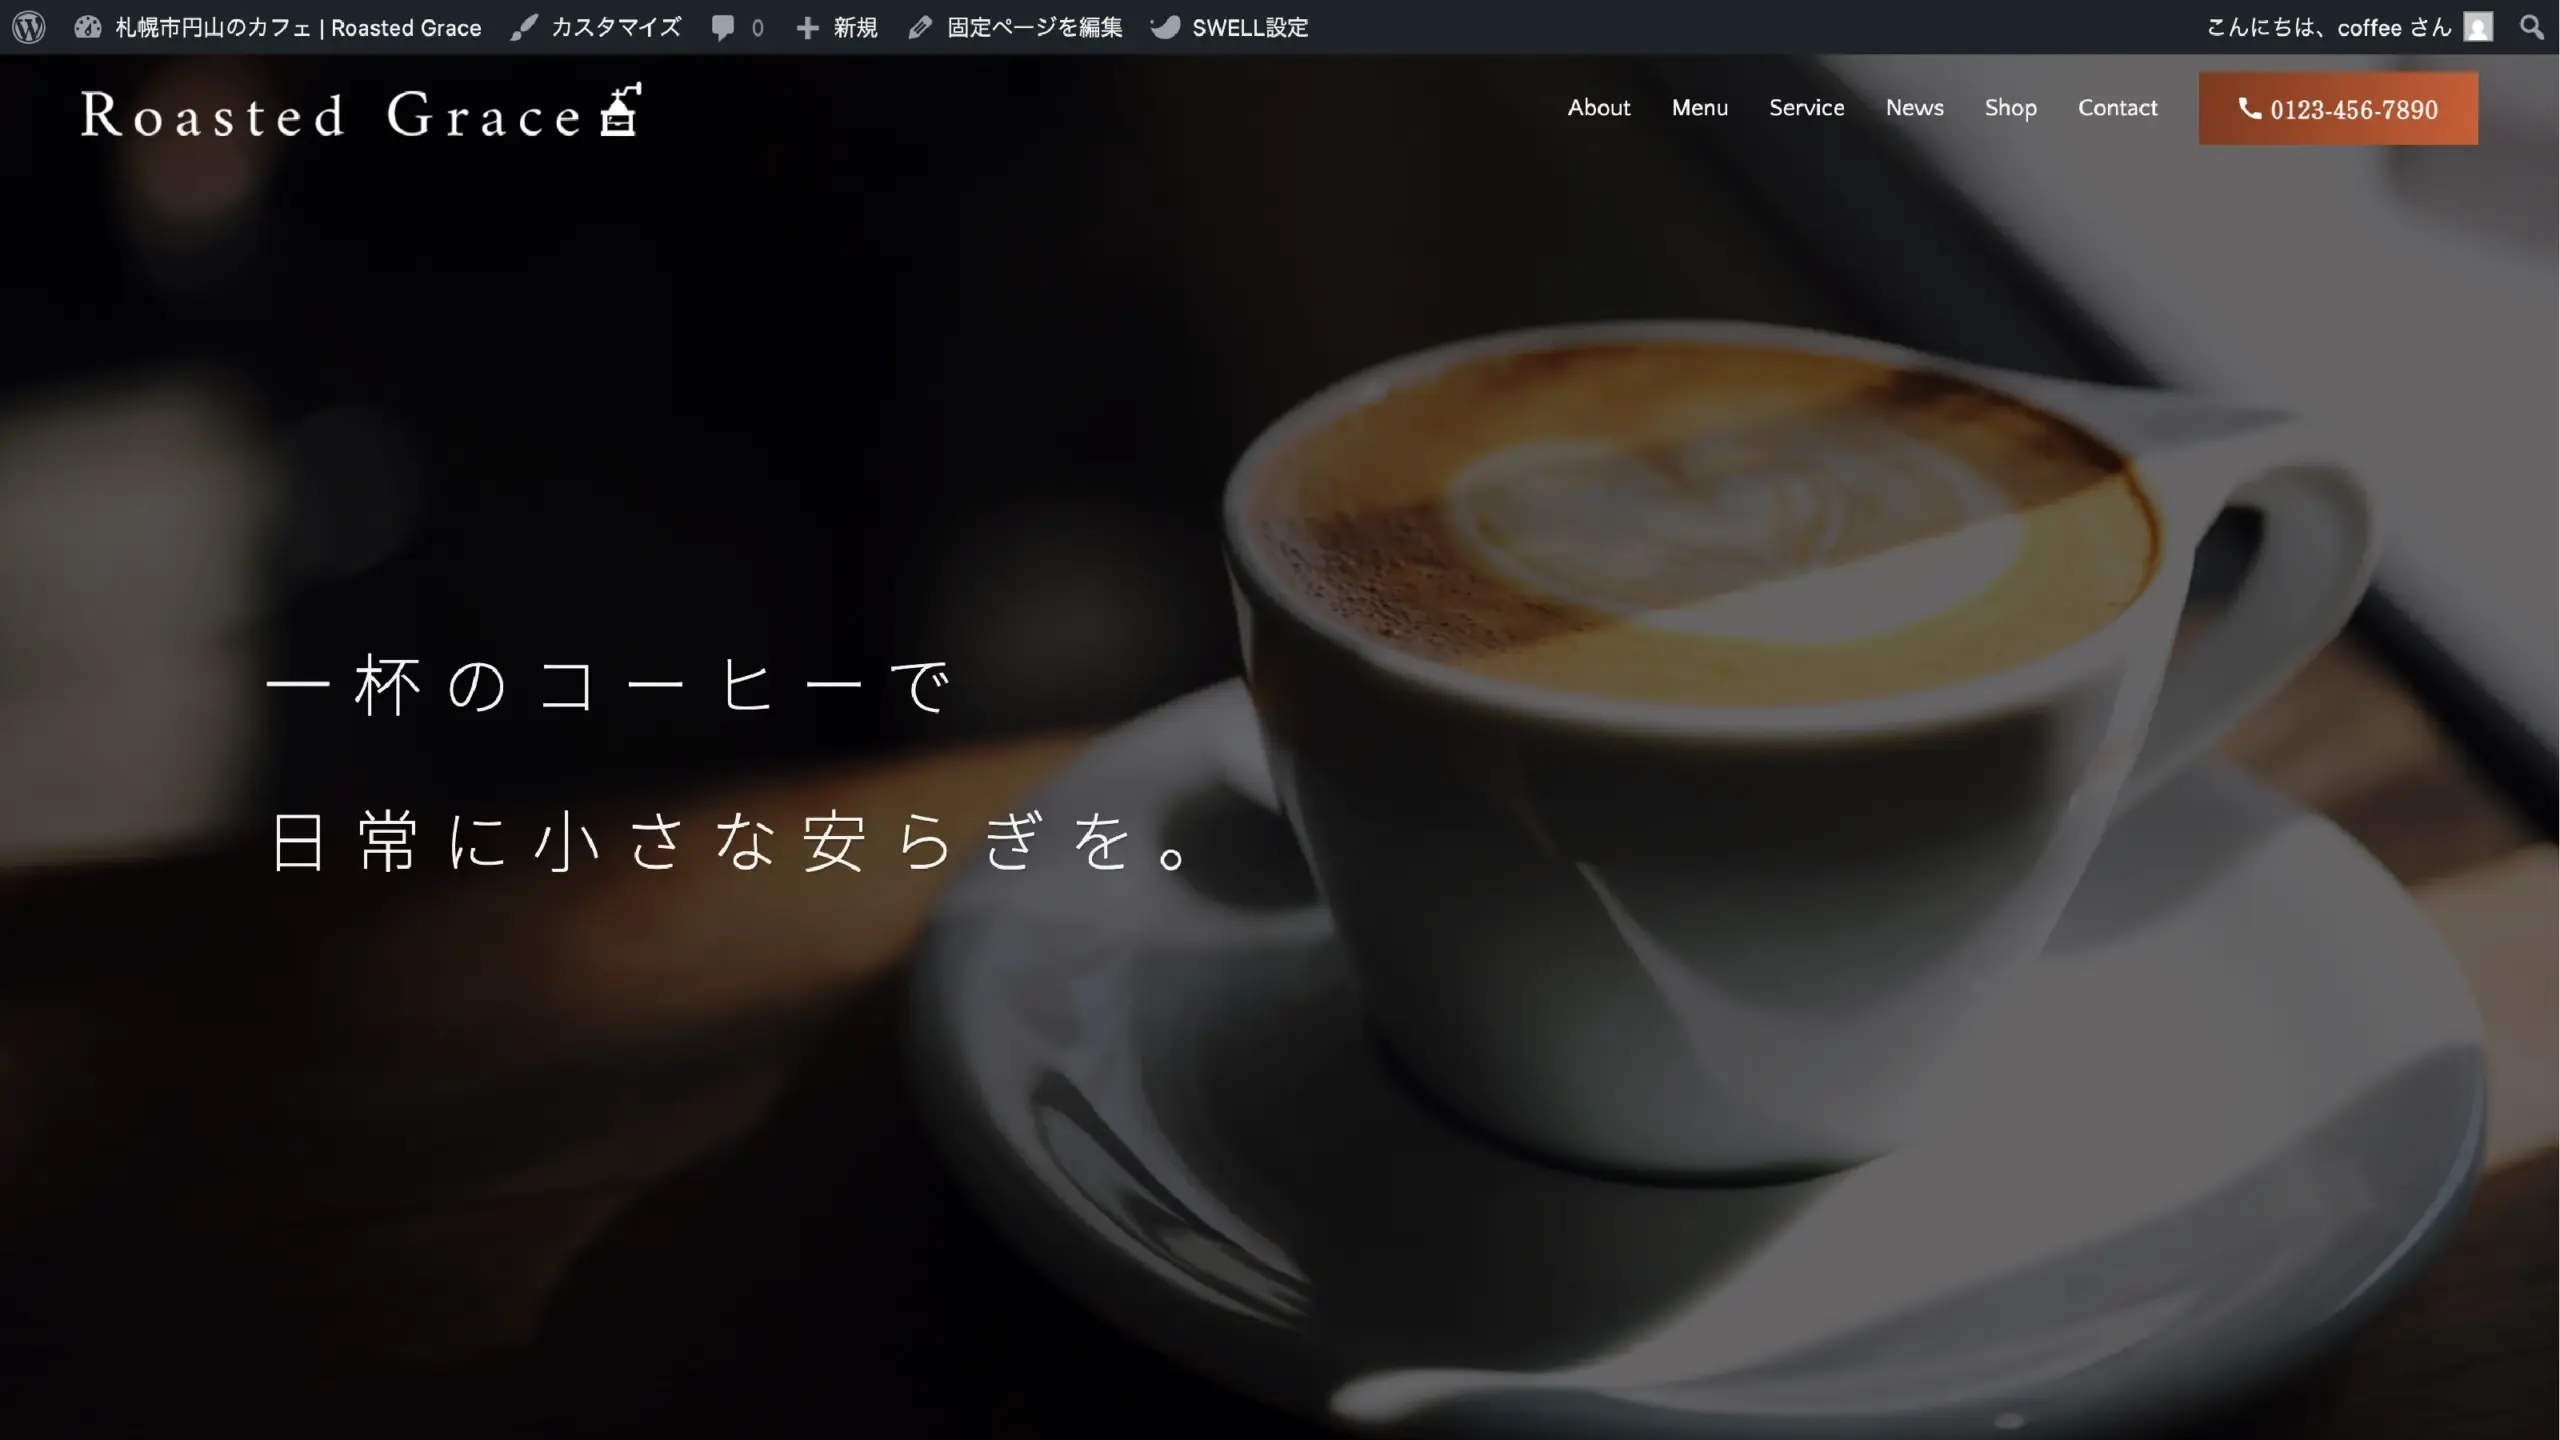Open site dashboard via 札幌市円山のカフェ link
This screenshot has height=1440, width=2560.
click(x=278, y=27)
